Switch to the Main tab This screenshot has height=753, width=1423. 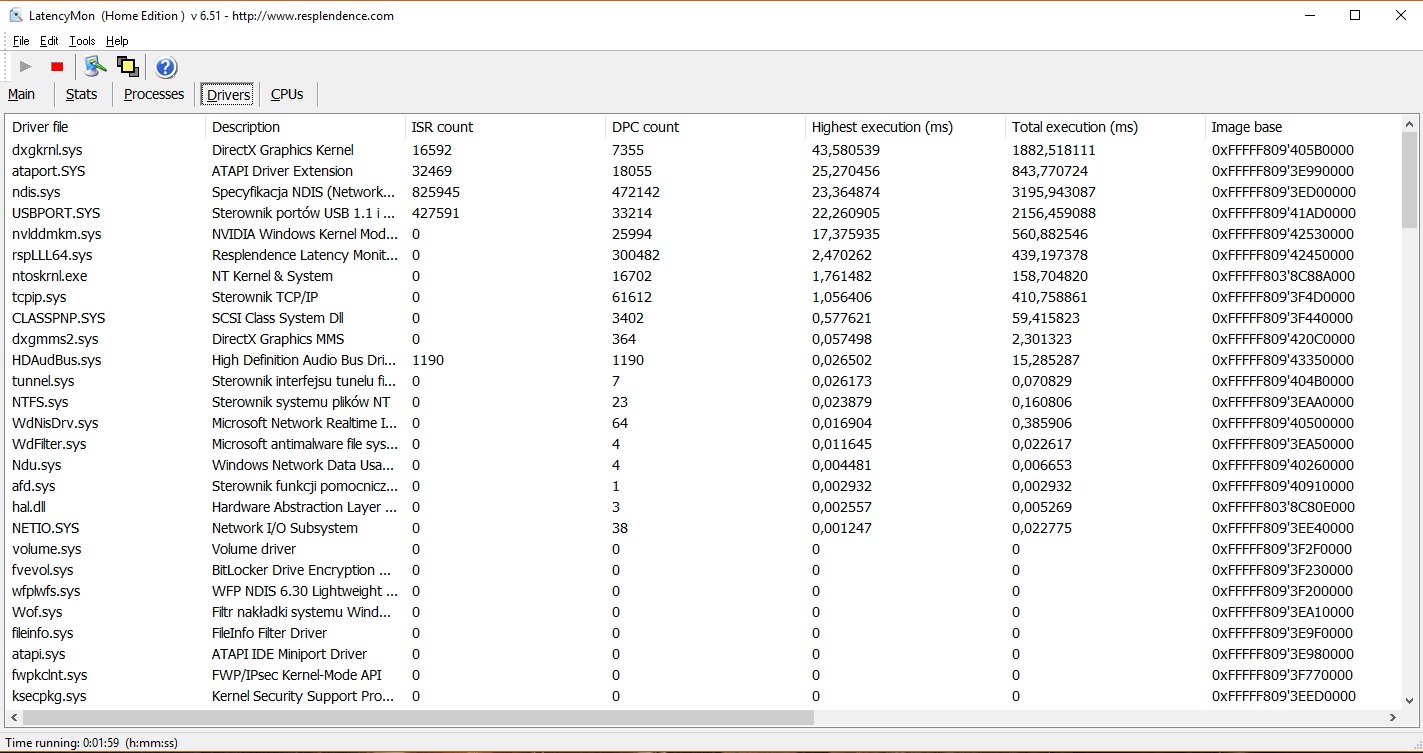(21, 94)
